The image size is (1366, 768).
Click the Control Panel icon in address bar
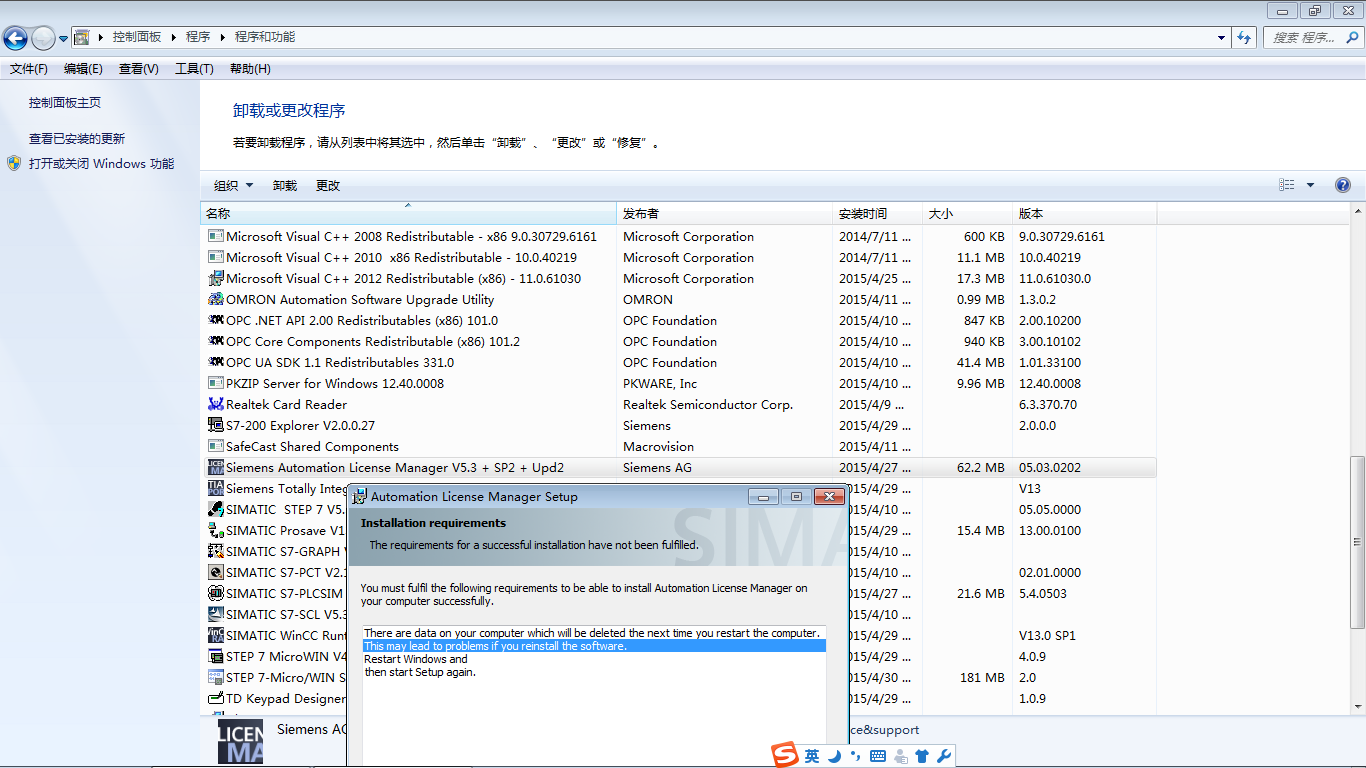82,37
